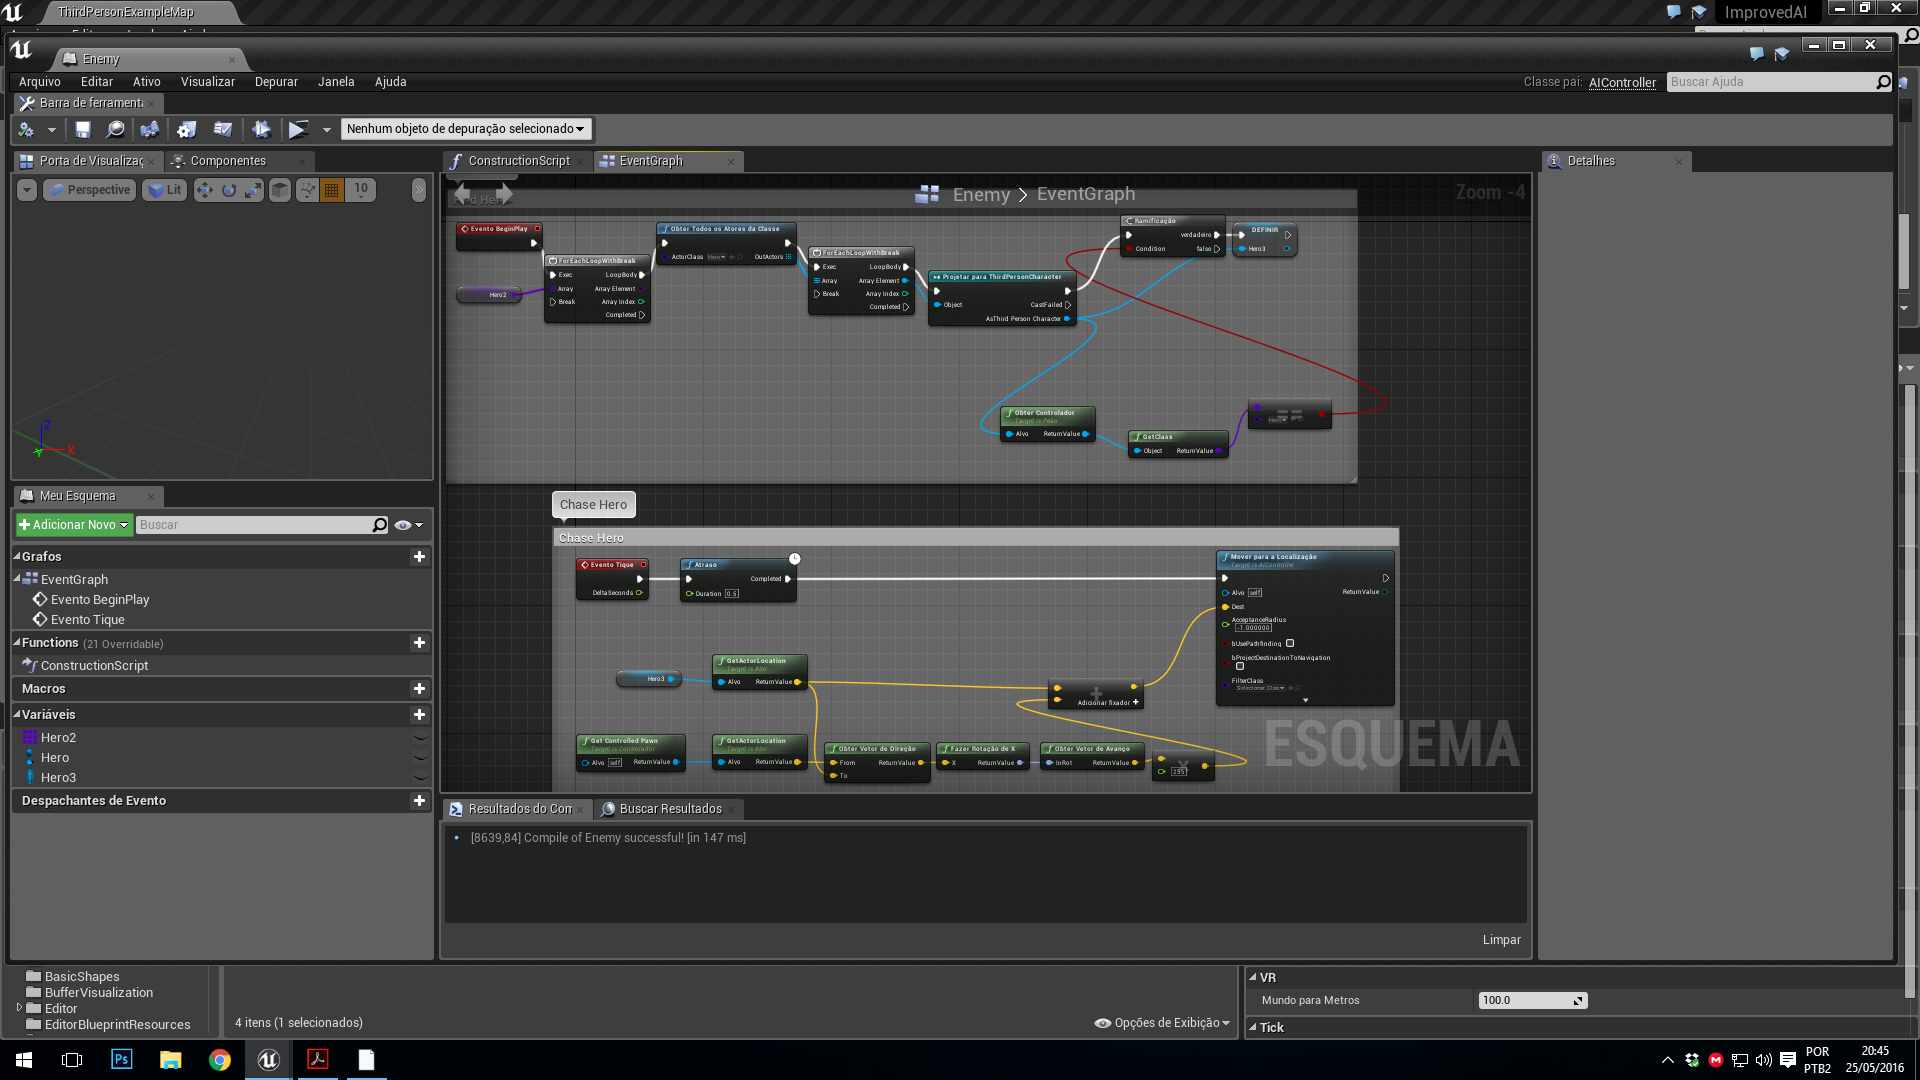Open Opções de Exibição view options
The height and width of the screenshot is (1080, 1920).
(x=1163, y=1023)
